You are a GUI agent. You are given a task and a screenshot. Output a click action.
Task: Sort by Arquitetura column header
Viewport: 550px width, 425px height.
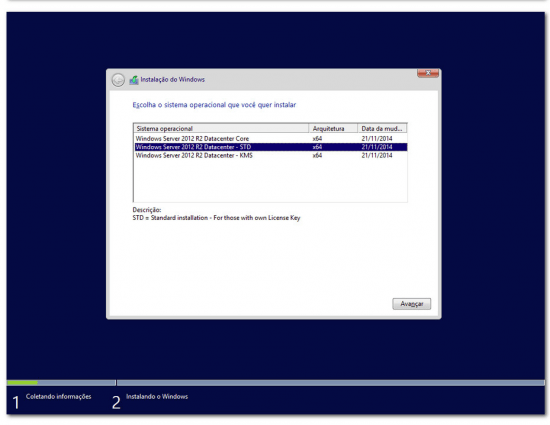point(333,128)
